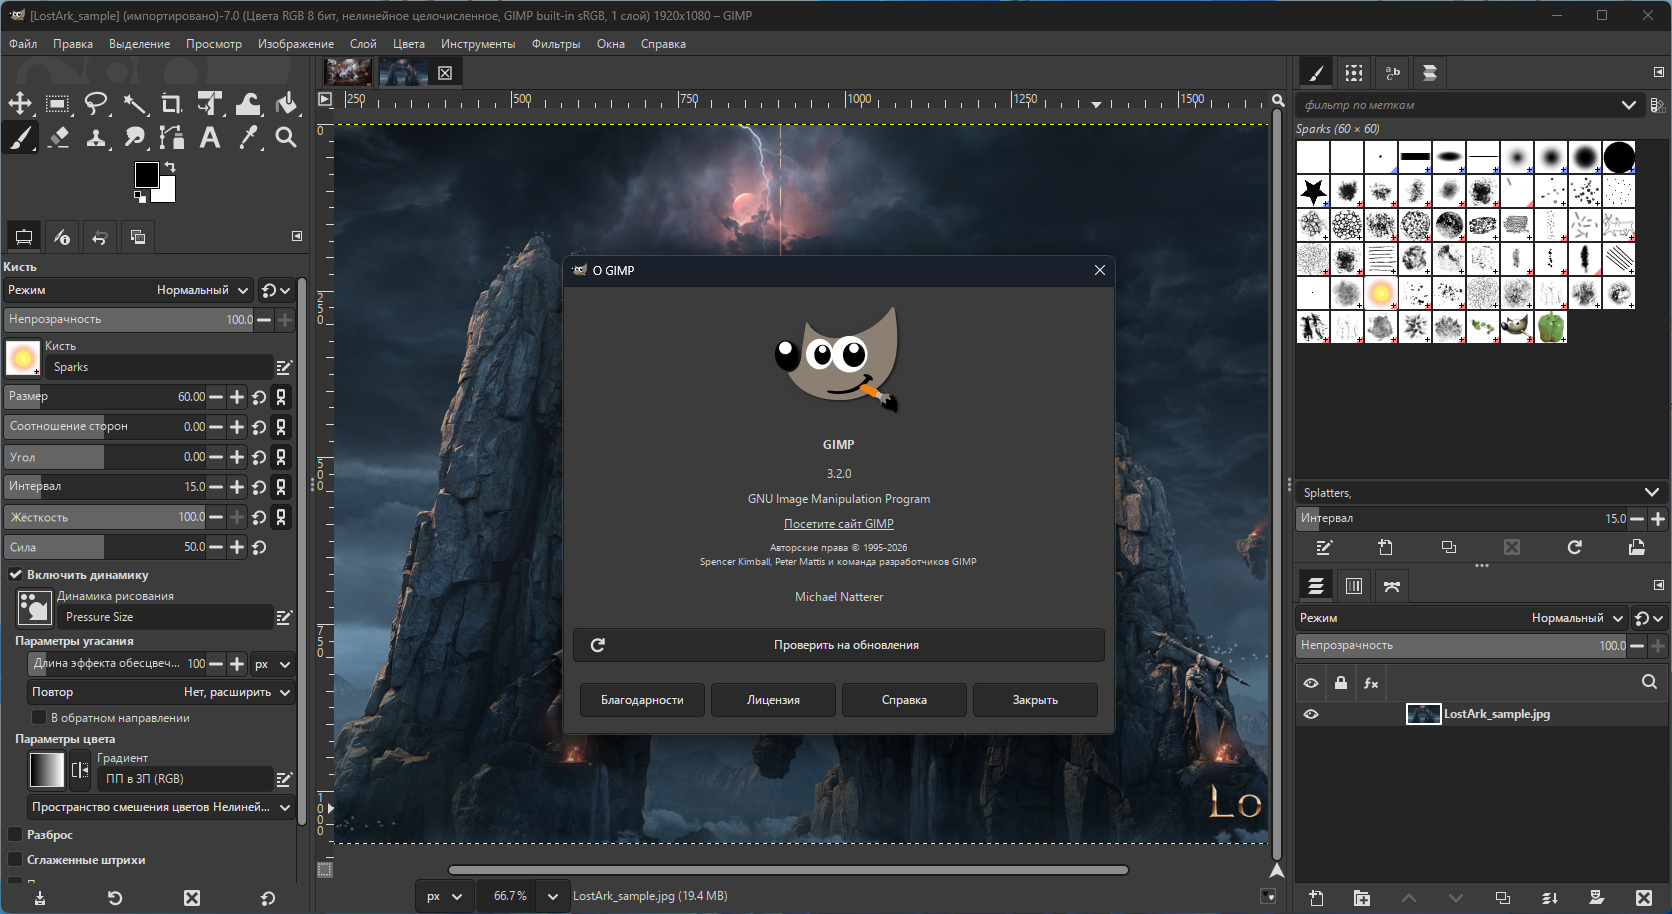Image resolution: width=1672 pixels, height=914 pixels.
Task: Expand the 'Повтор' repeat dropdown
Action: pyautogui.click(x=161, y=692)
